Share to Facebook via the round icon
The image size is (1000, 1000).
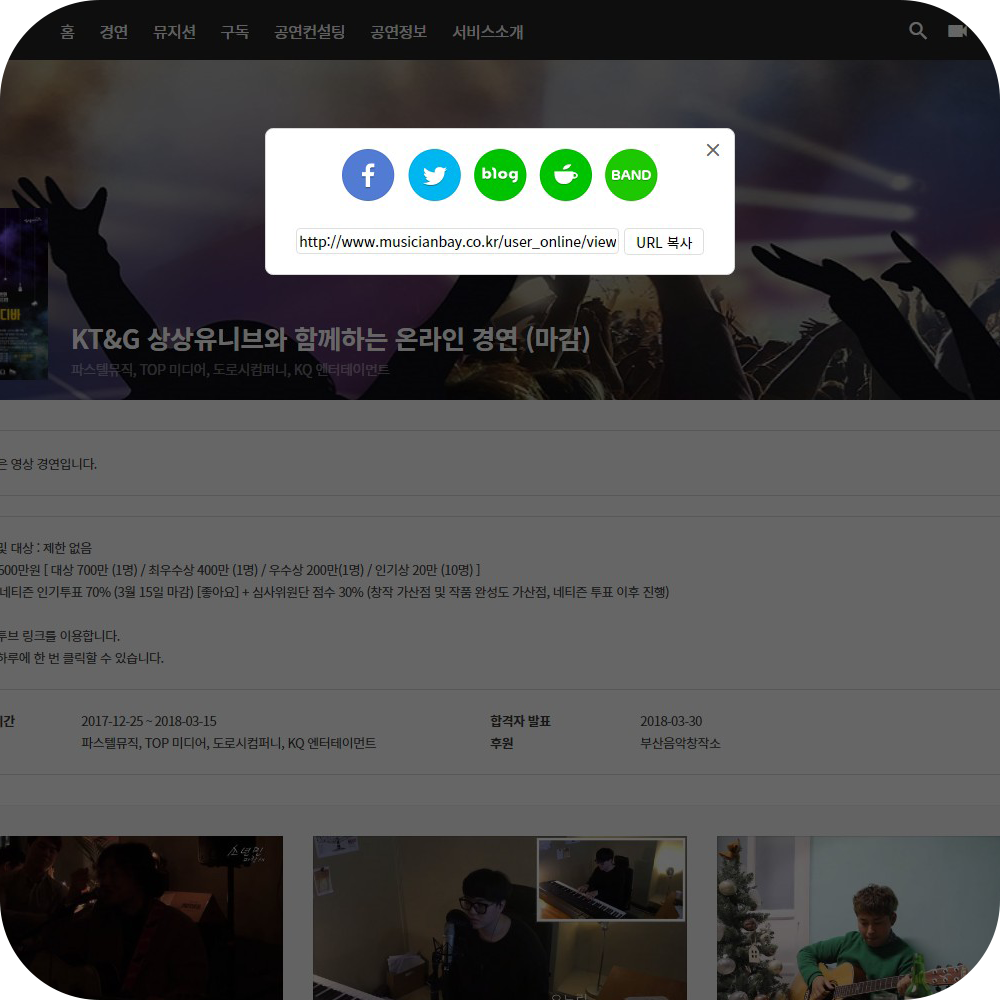click(x=368, y=175)
